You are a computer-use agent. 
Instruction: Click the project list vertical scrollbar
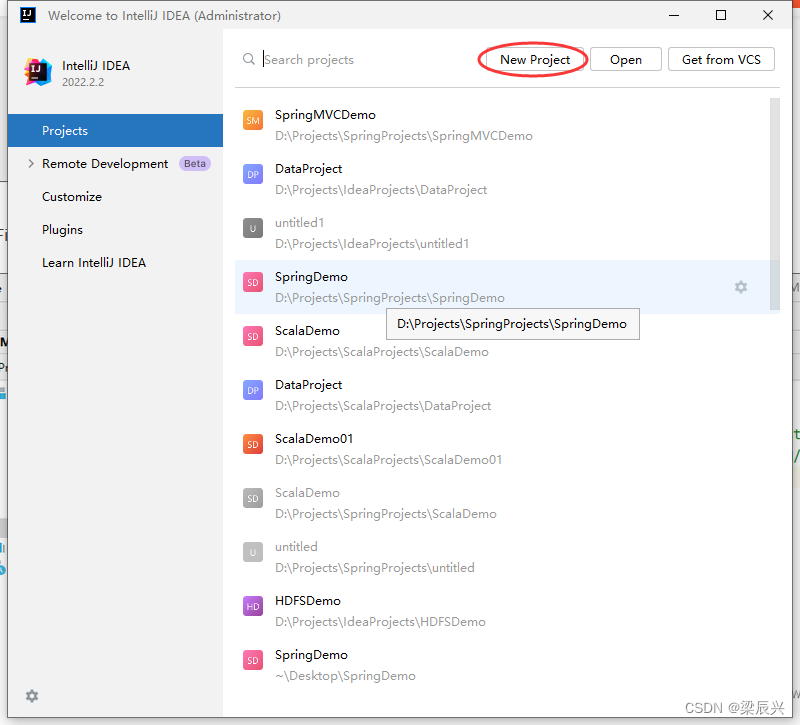774,204
